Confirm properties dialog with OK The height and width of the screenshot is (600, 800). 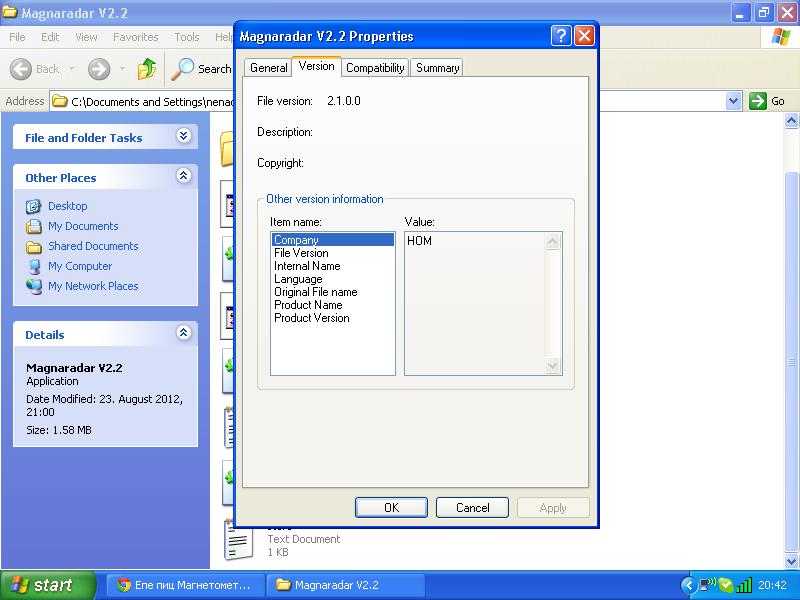point(391,508)
